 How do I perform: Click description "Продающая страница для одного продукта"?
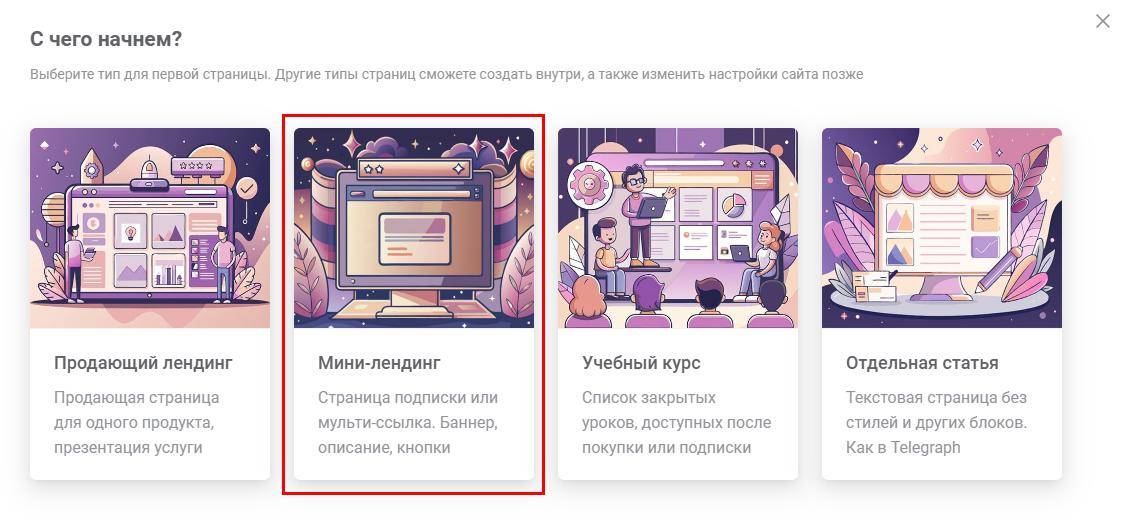tap(137, 410)
